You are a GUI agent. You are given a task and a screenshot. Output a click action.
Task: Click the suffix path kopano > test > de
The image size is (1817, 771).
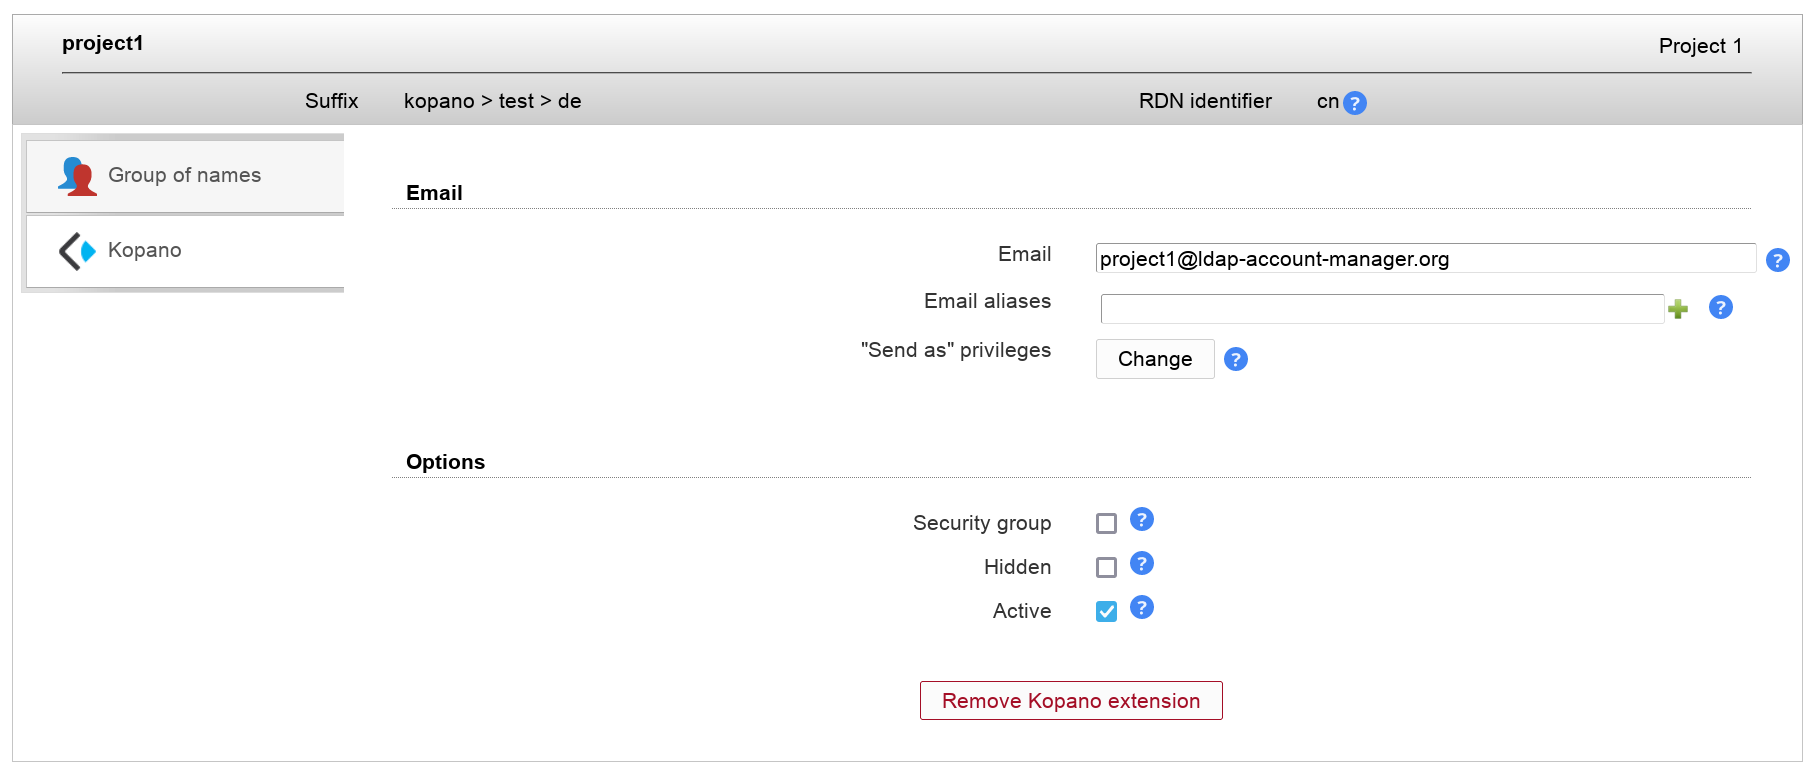click(x=492, y=101)
